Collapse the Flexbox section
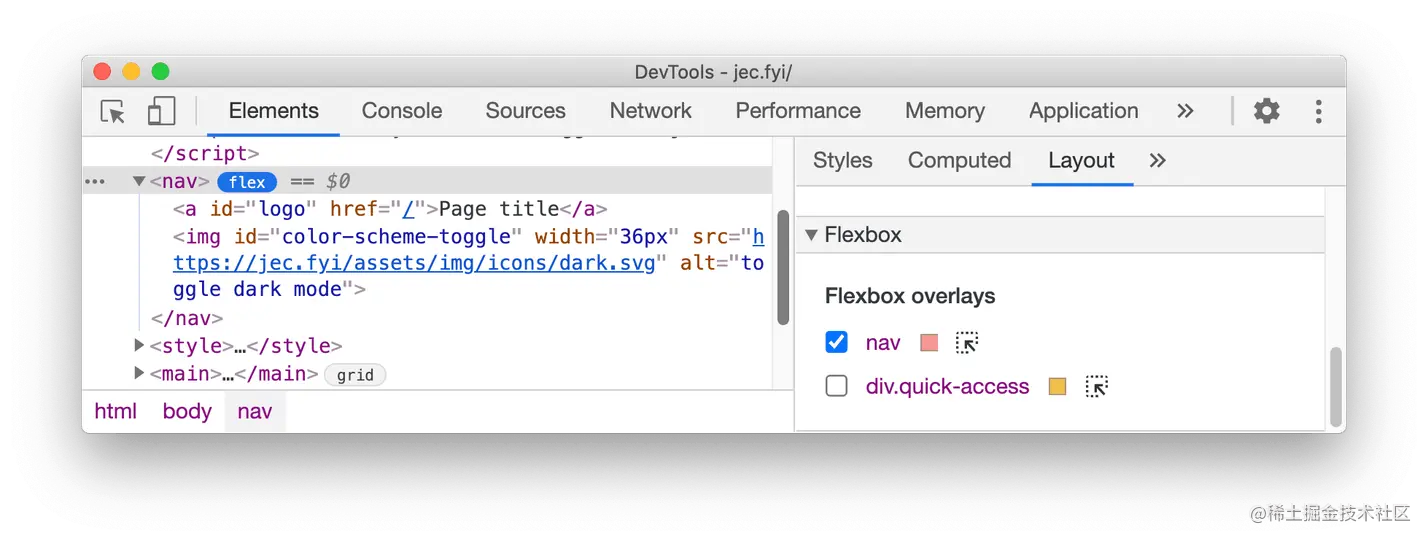The width and height of the screenshot is (1428, 541). tap(811, 235)
